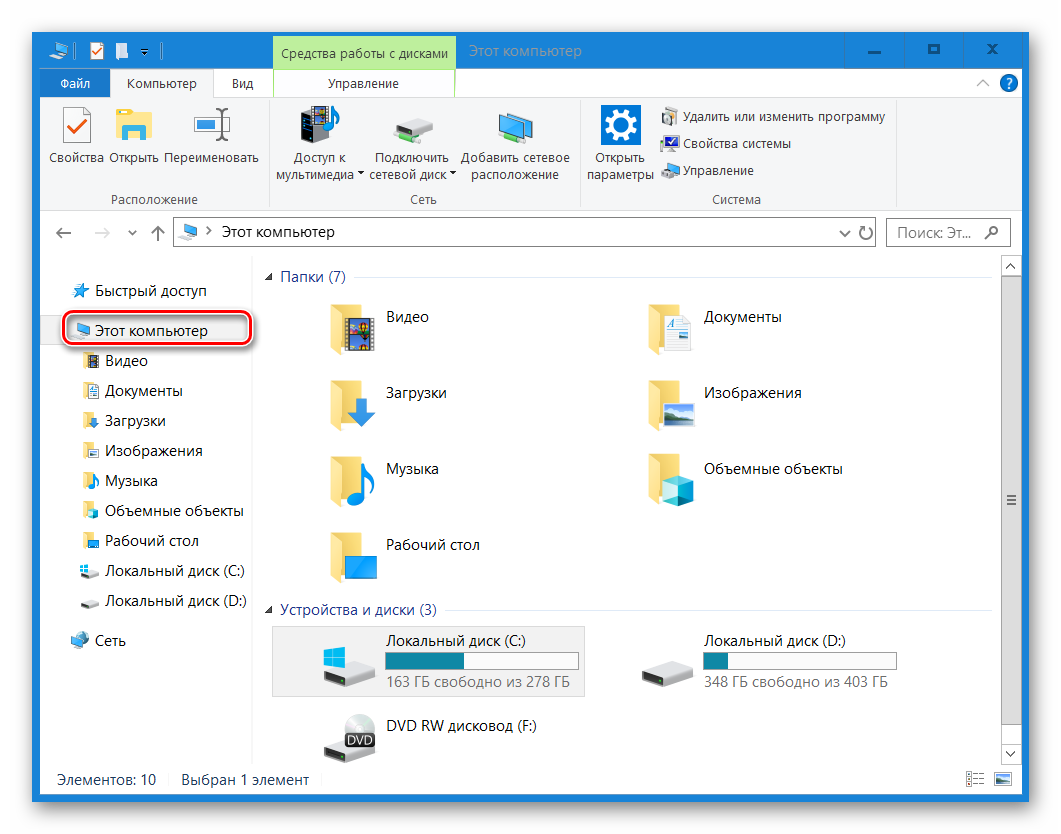Click Удалить или изменить программу
This screenshot has height=834, width=1061.
(773, 116)
